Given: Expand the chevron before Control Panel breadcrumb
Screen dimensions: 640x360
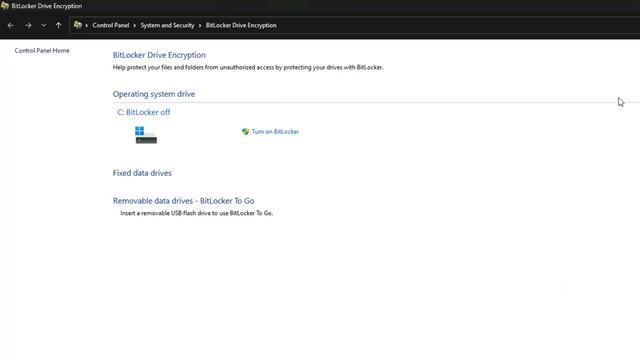Looking at the screenshot, I should tap(87, 25).
